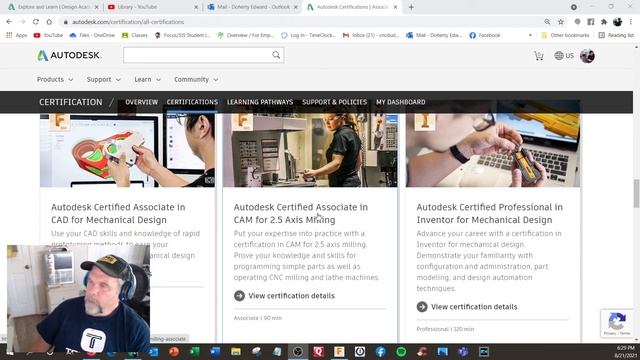Expand the Products dropdown menu

pyautogui.click(x=55, y=79)
